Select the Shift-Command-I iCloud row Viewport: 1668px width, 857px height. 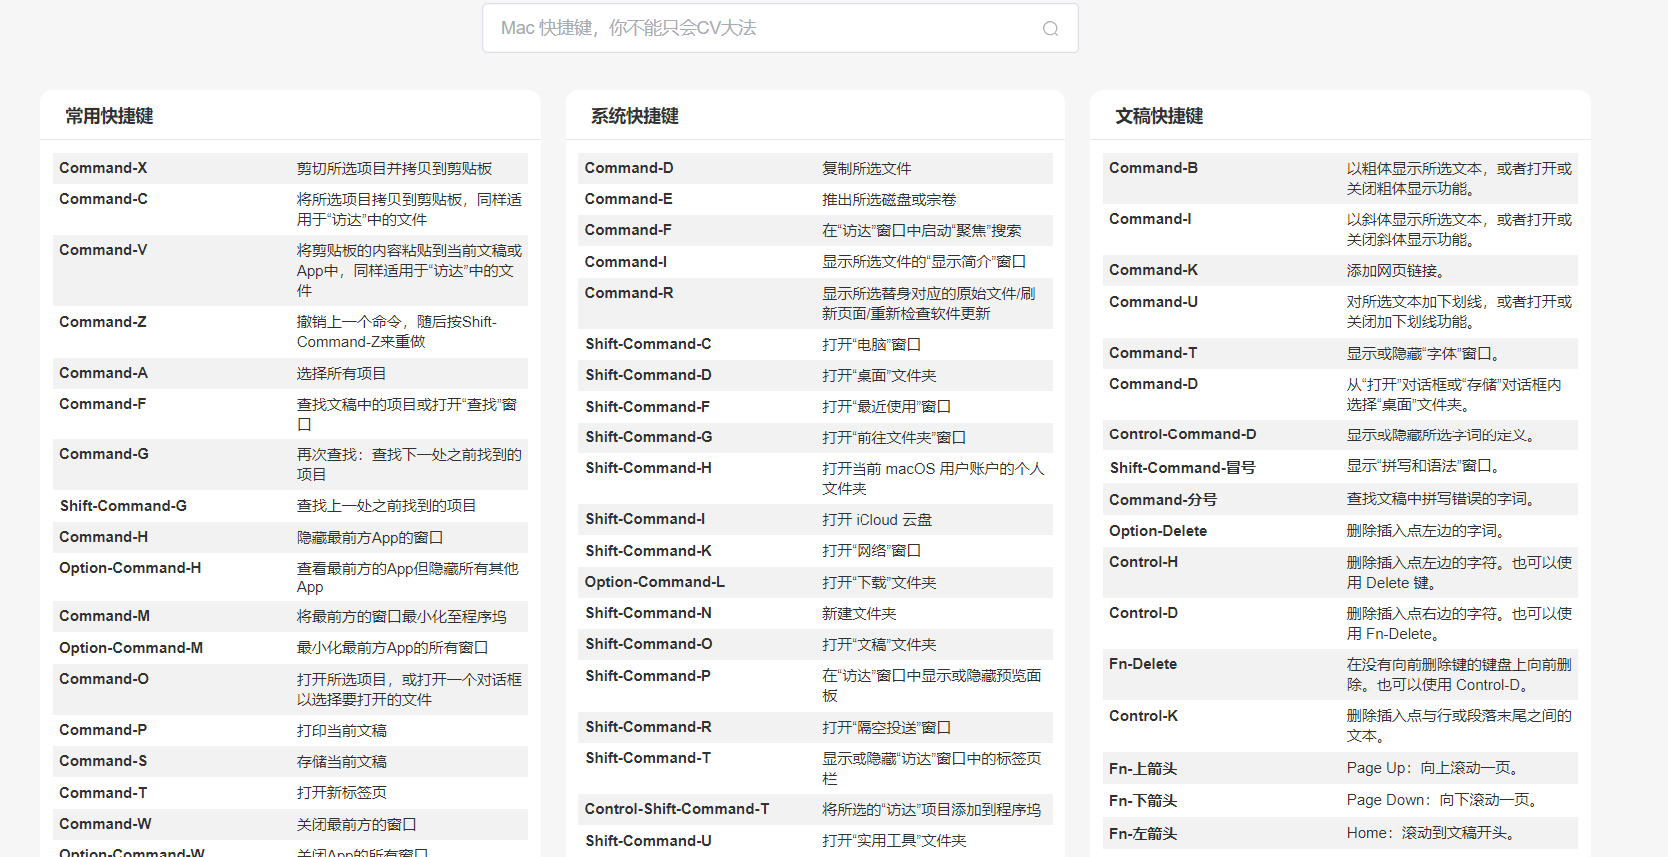tap(814, 519)
